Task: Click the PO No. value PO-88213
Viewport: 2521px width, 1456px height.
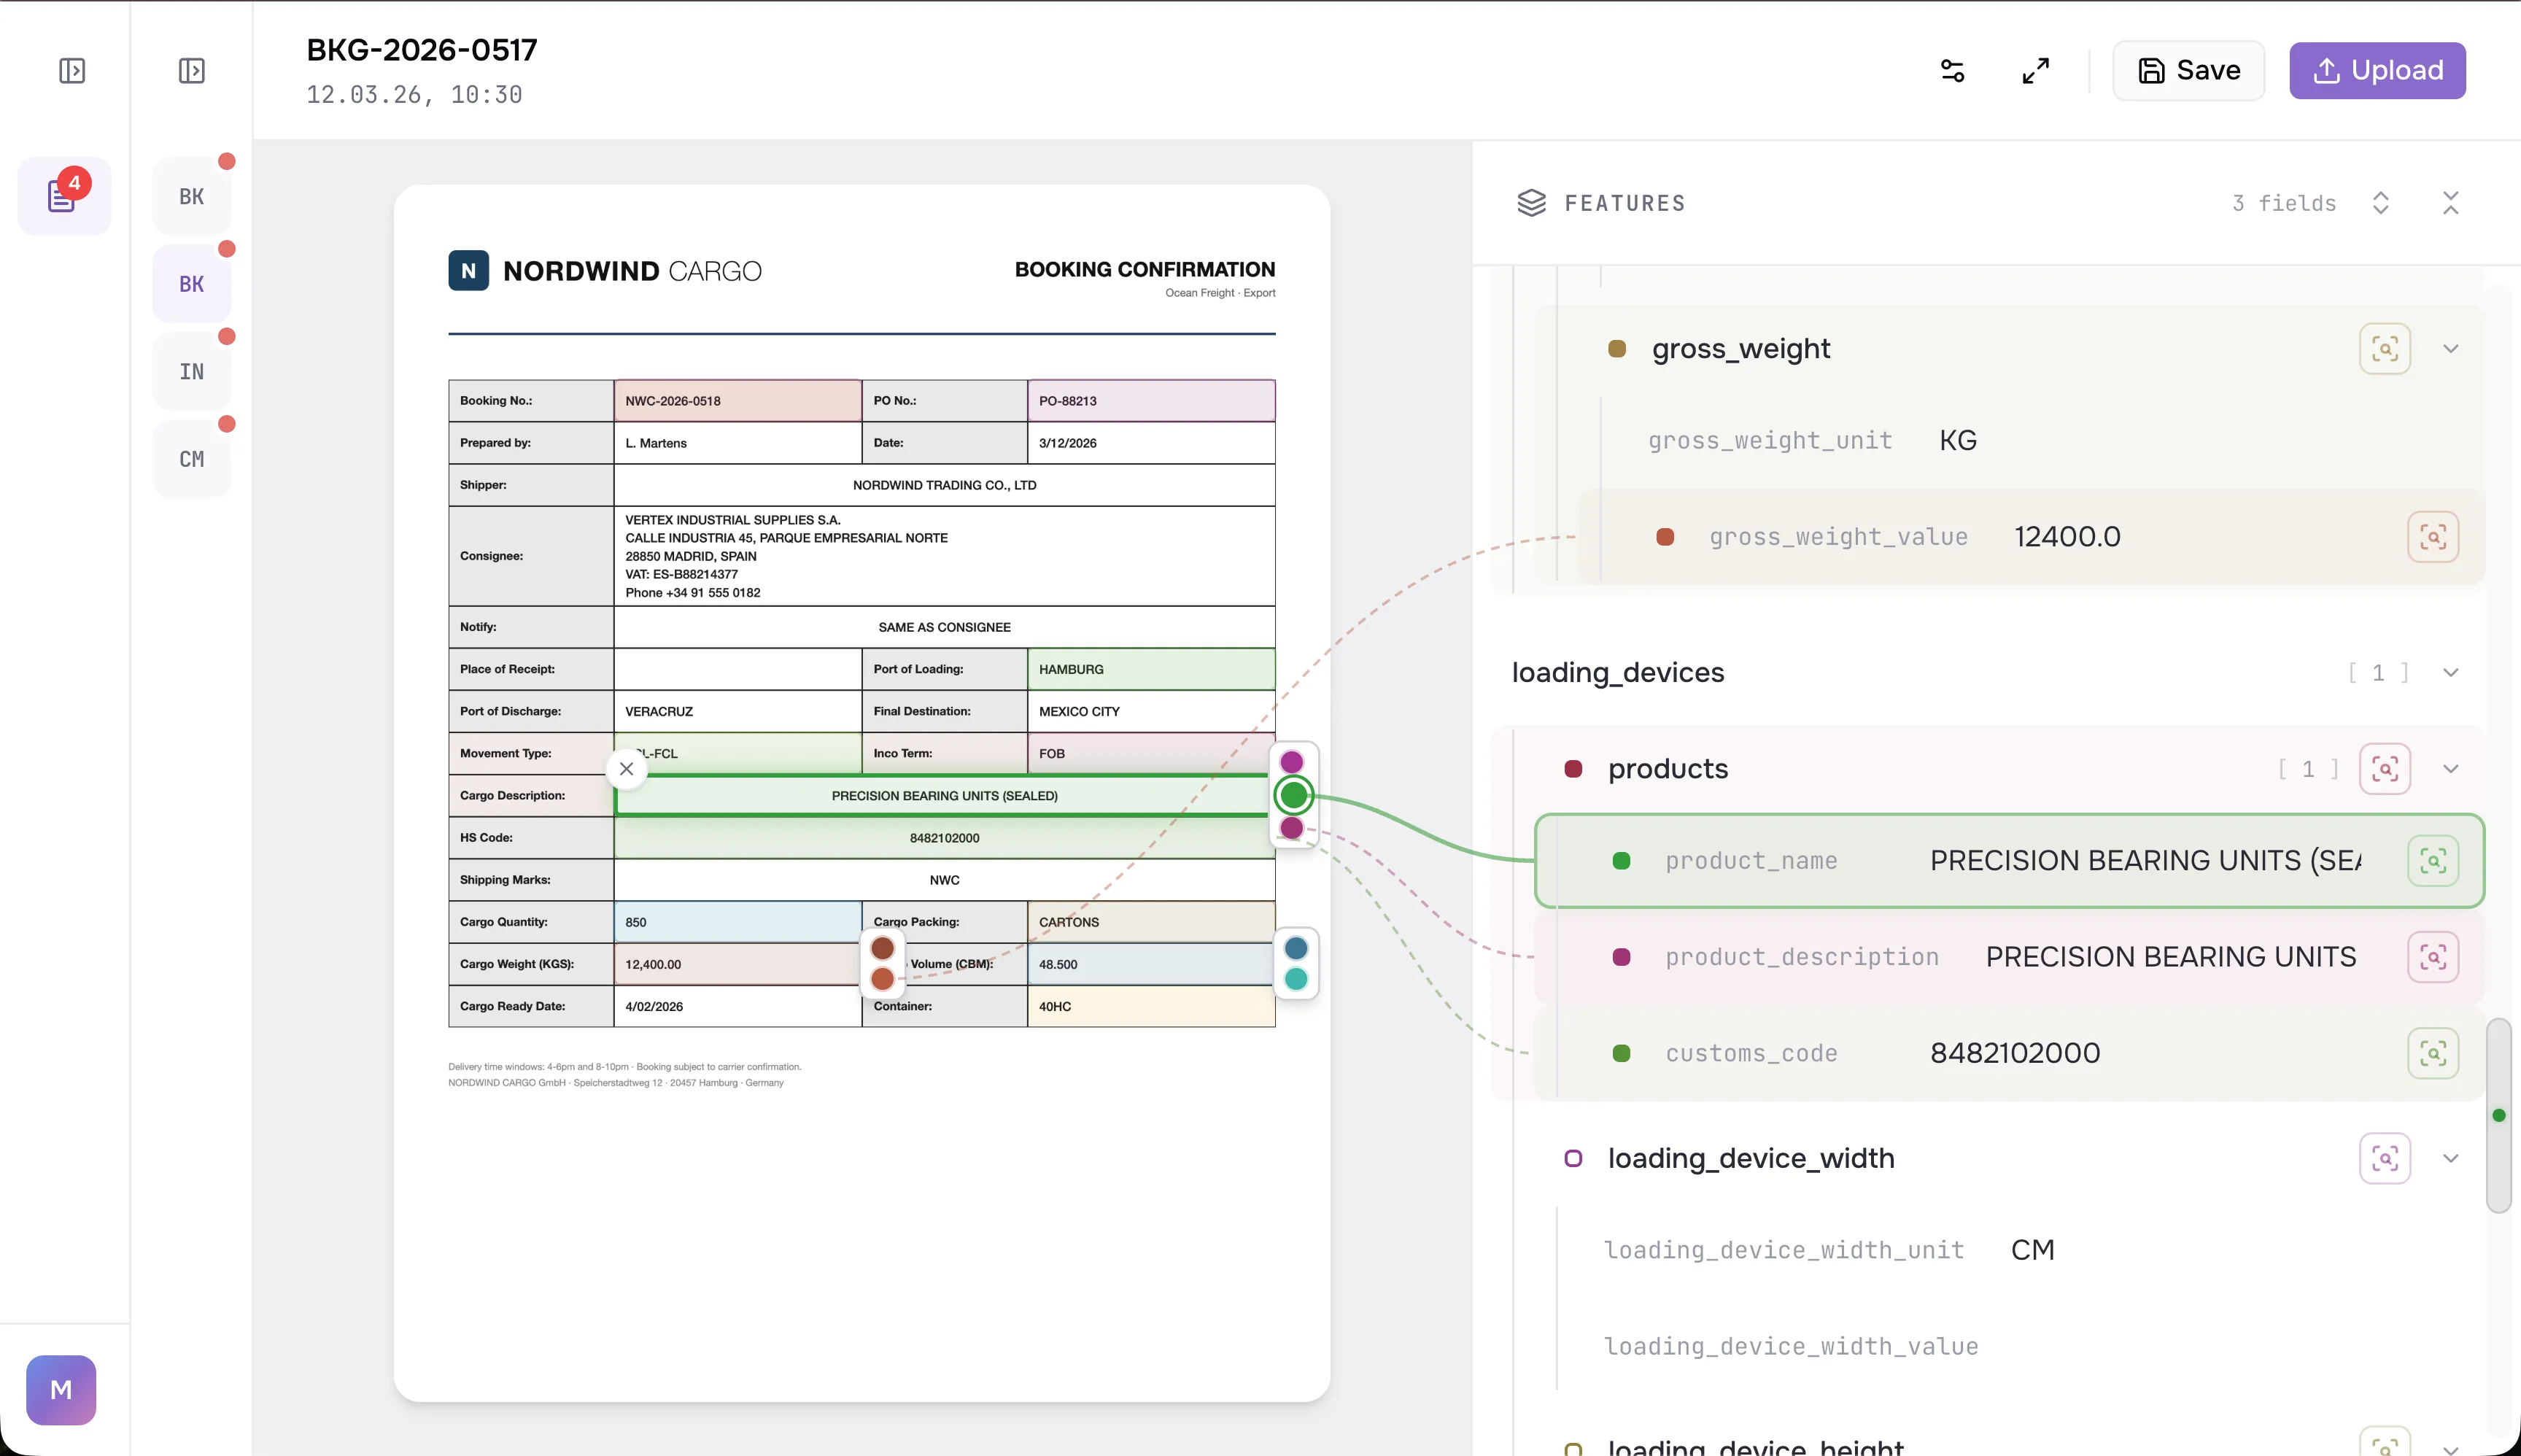Action: [x=1151, y=401]
